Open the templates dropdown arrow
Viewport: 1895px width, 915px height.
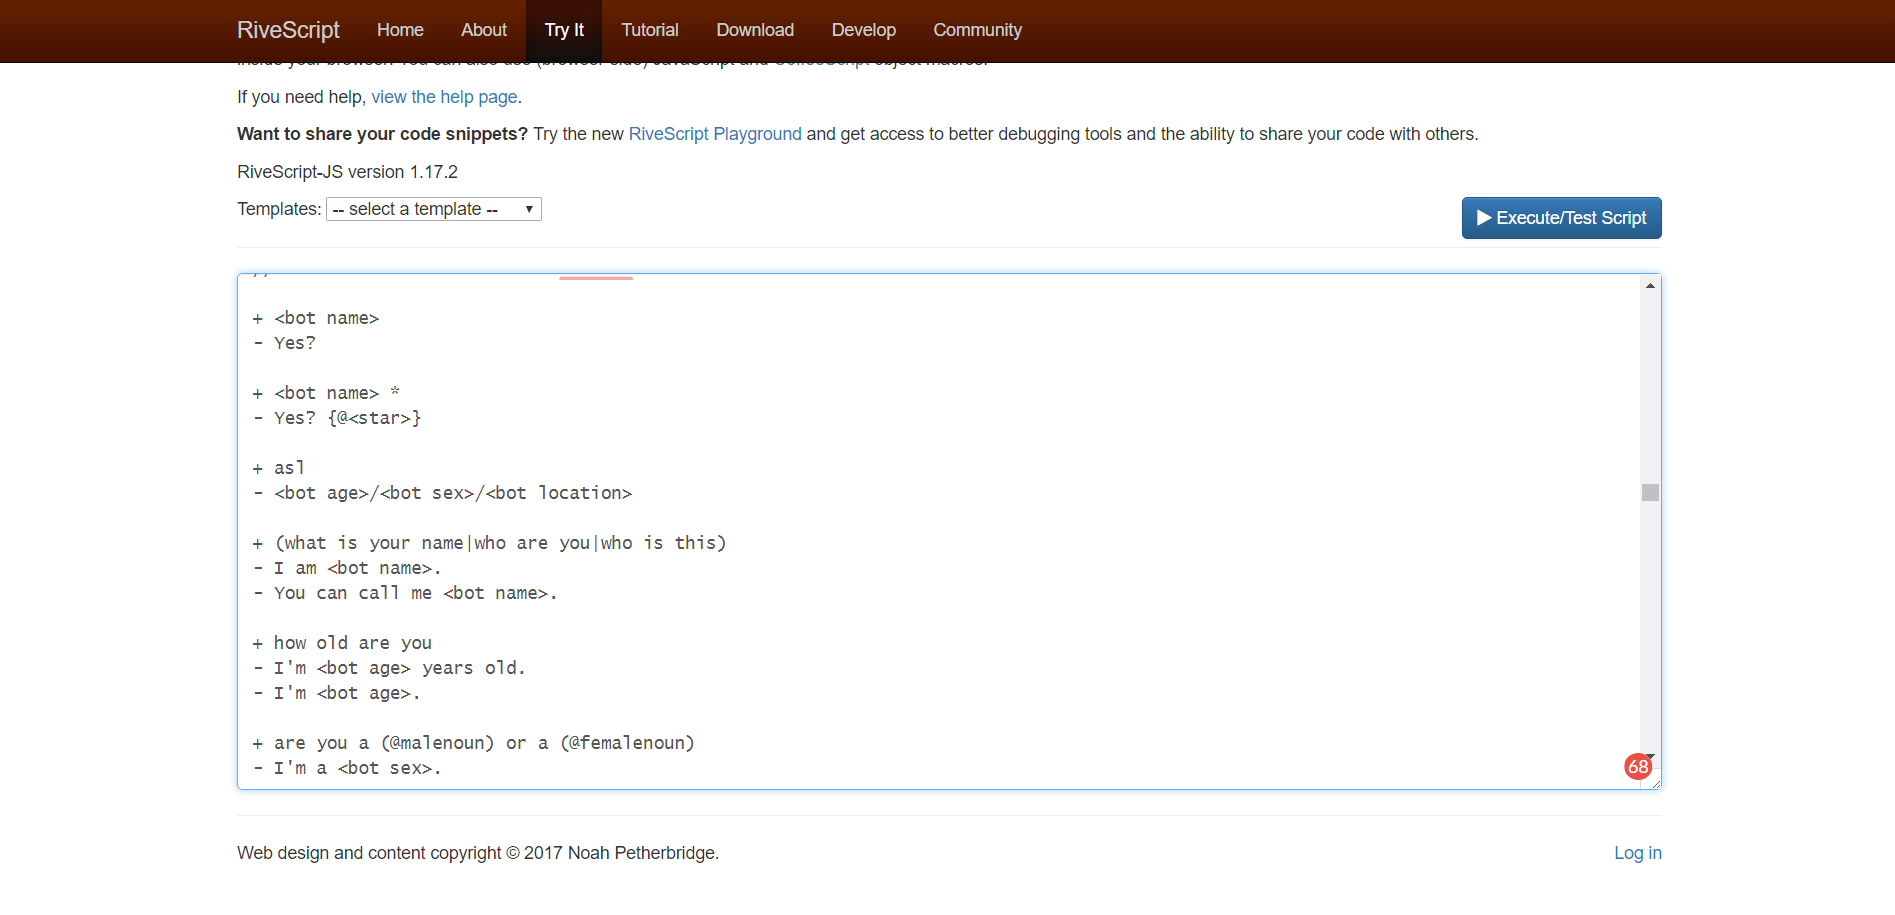[529, 209]
